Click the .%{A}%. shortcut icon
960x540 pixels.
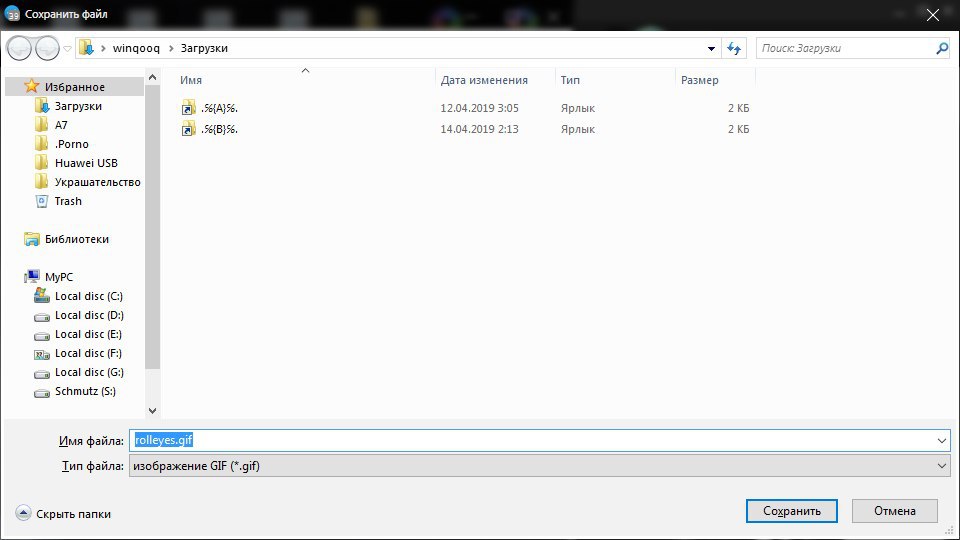click(188, 108)
